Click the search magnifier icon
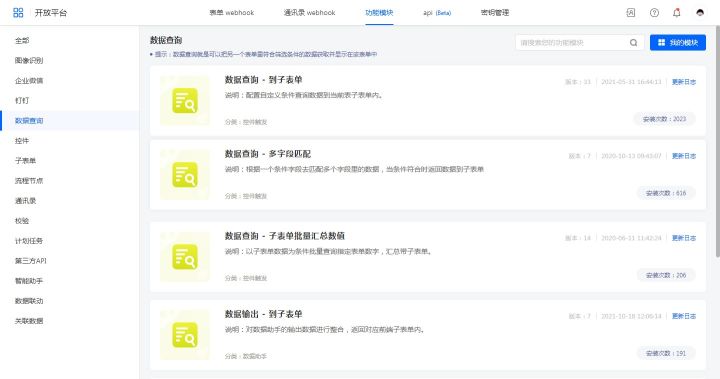Screen dimensions: 720x379 point(634,43)
